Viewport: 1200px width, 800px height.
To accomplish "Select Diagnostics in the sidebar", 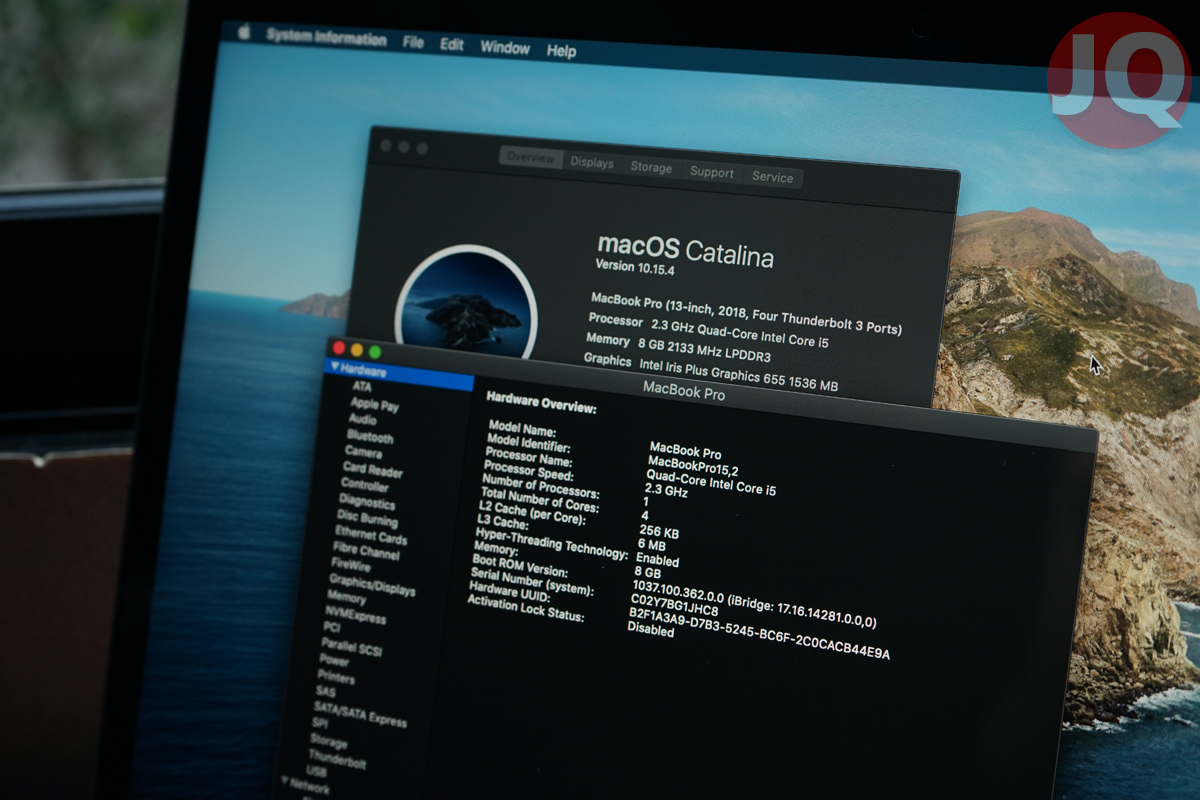I will click(x=367, y=503).
